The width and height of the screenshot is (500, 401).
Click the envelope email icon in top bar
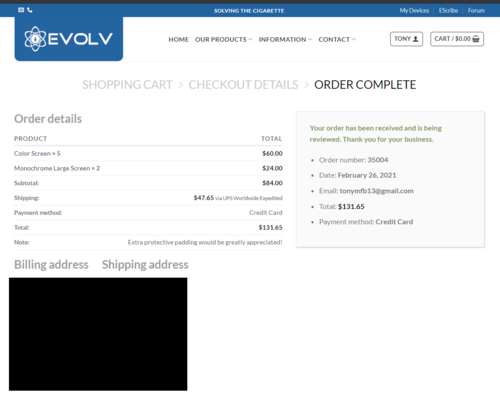click(21, 10)
